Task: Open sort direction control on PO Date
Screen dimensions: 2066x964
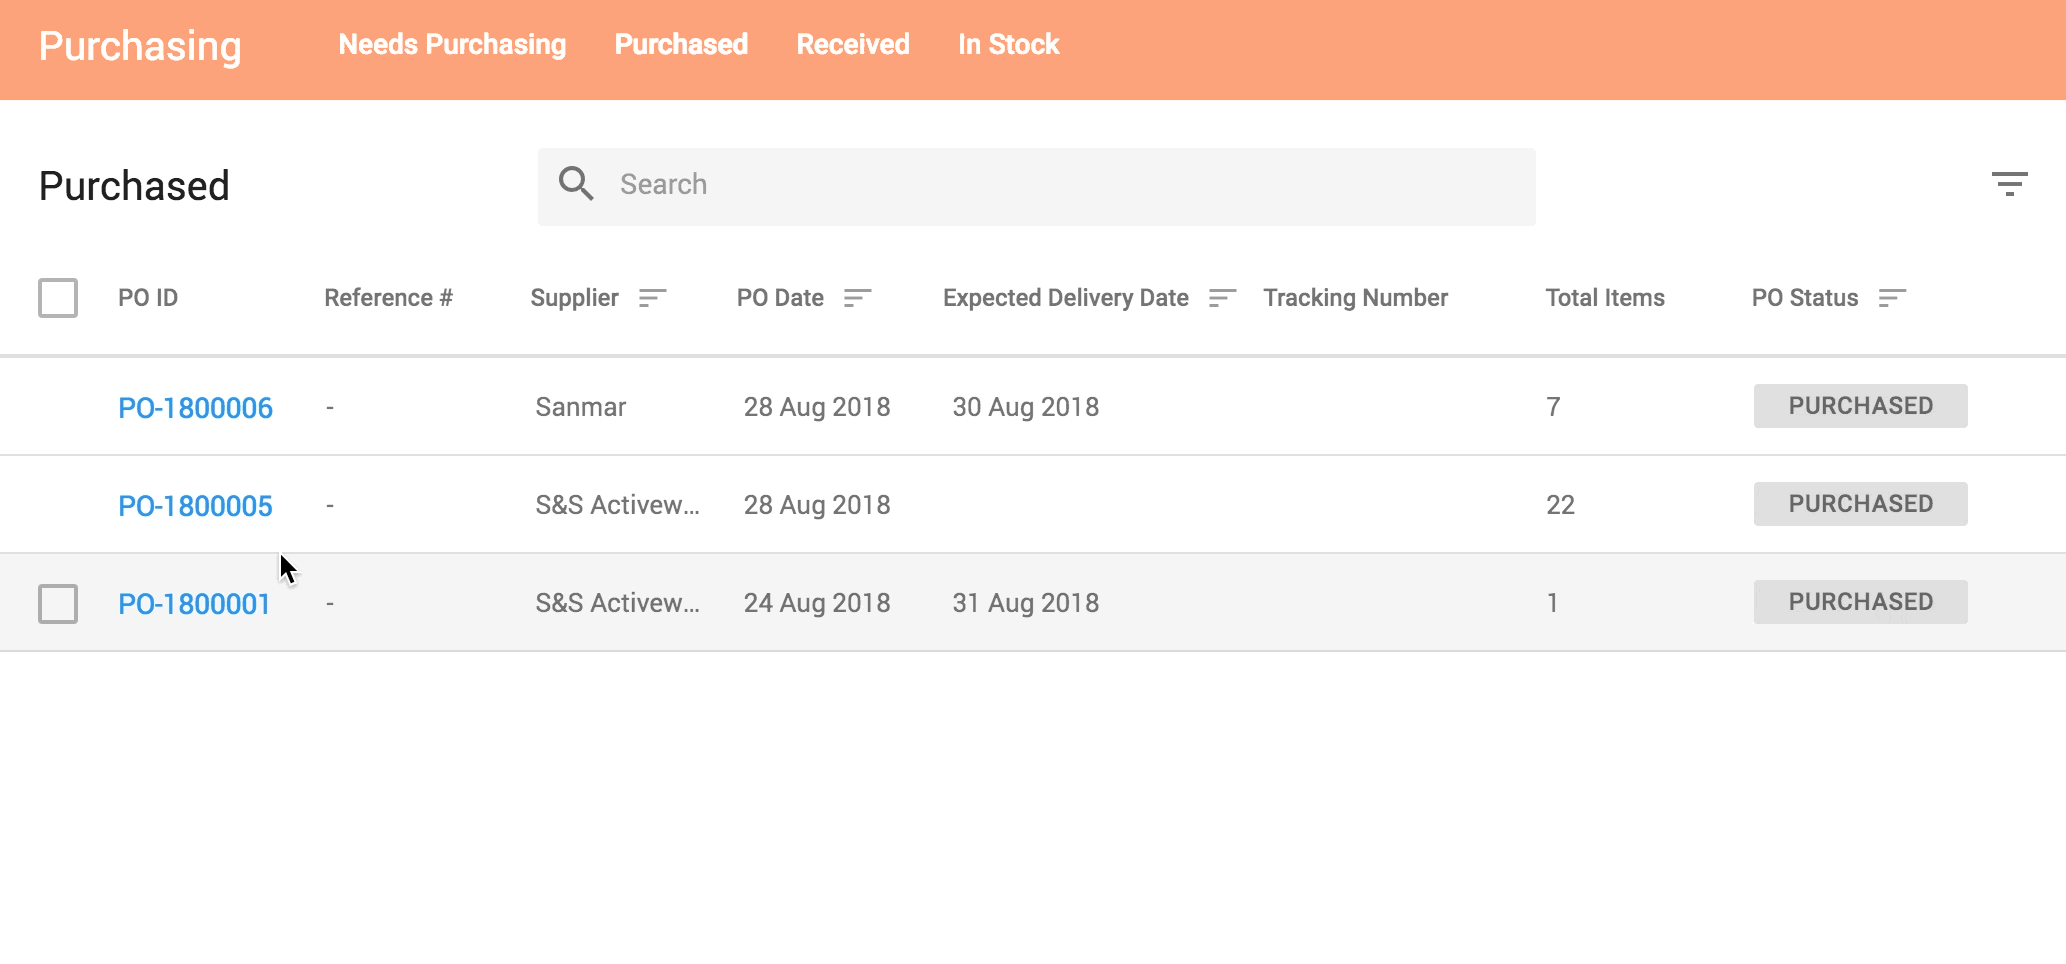Action: pyautogui.click(x=857, y=298)
